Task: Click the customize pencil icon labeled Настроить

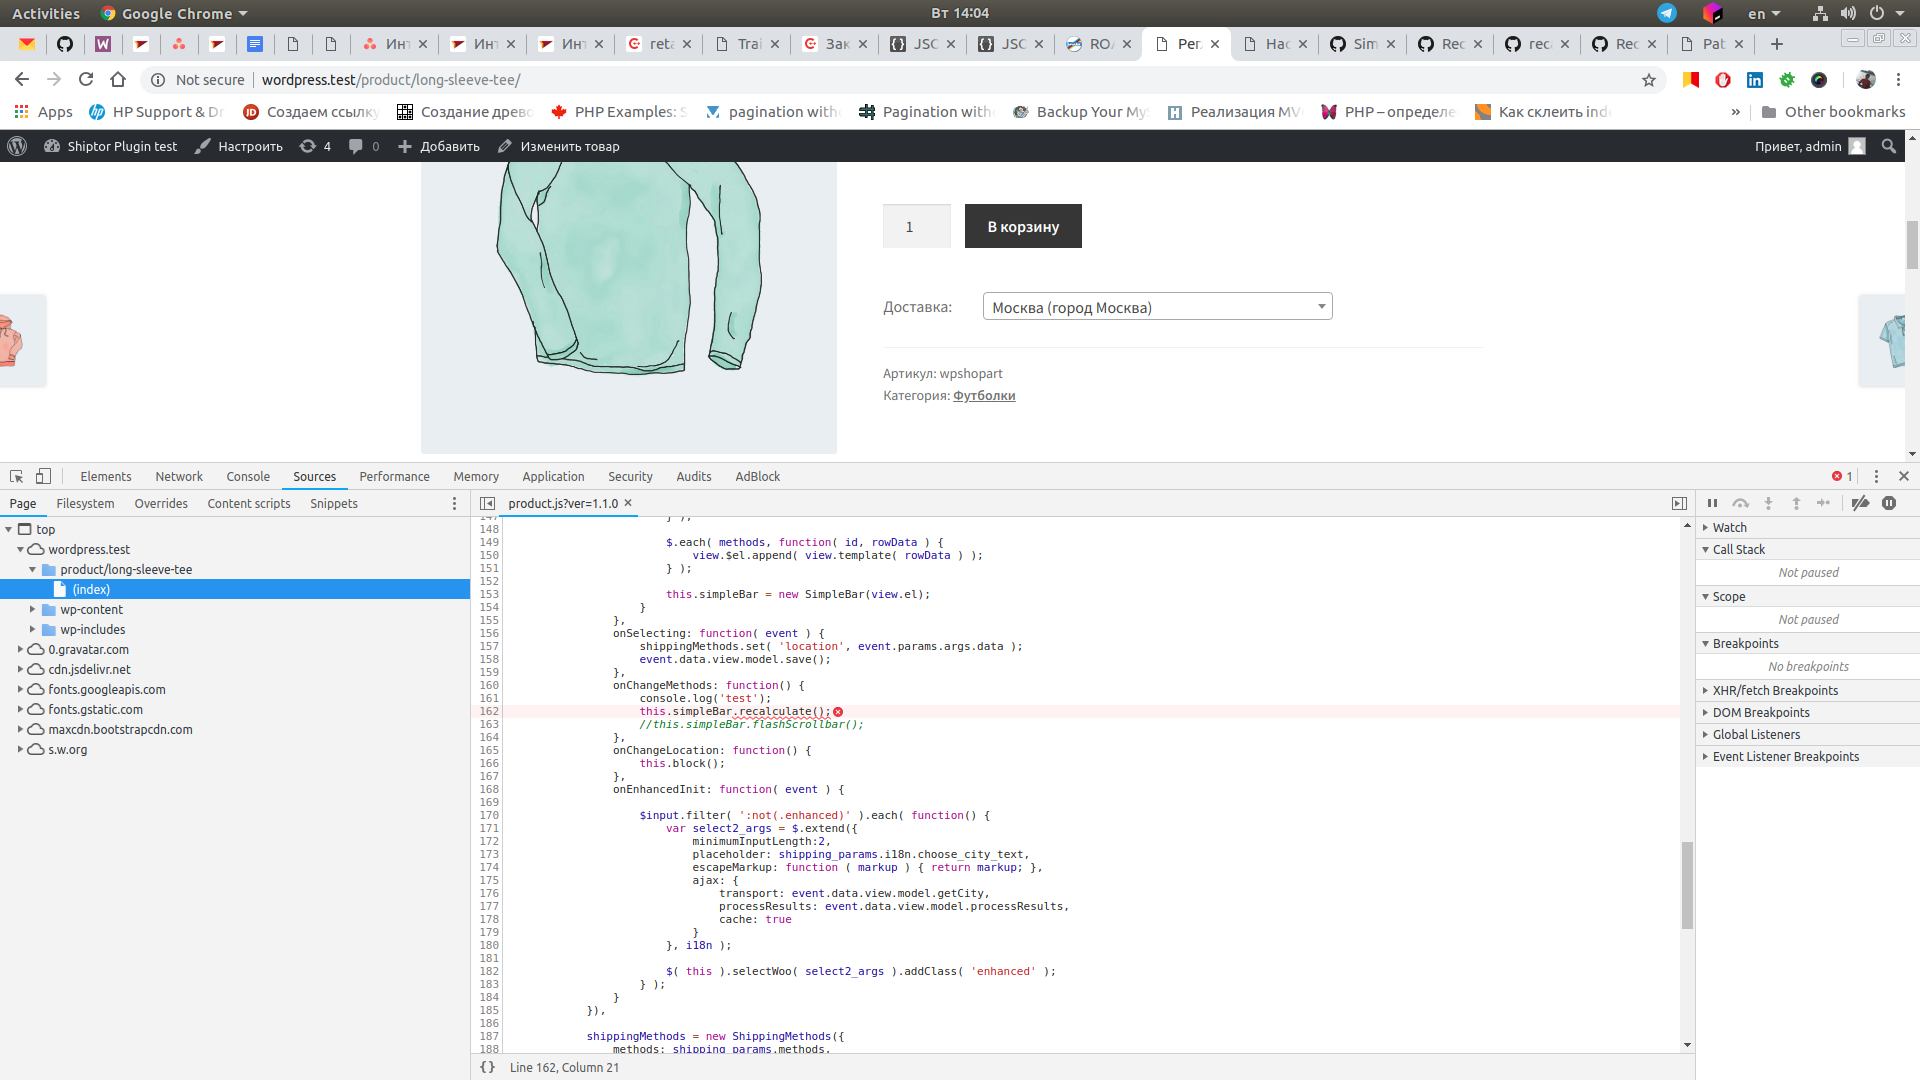Action: pyautogui.click(x=202, y=146)
